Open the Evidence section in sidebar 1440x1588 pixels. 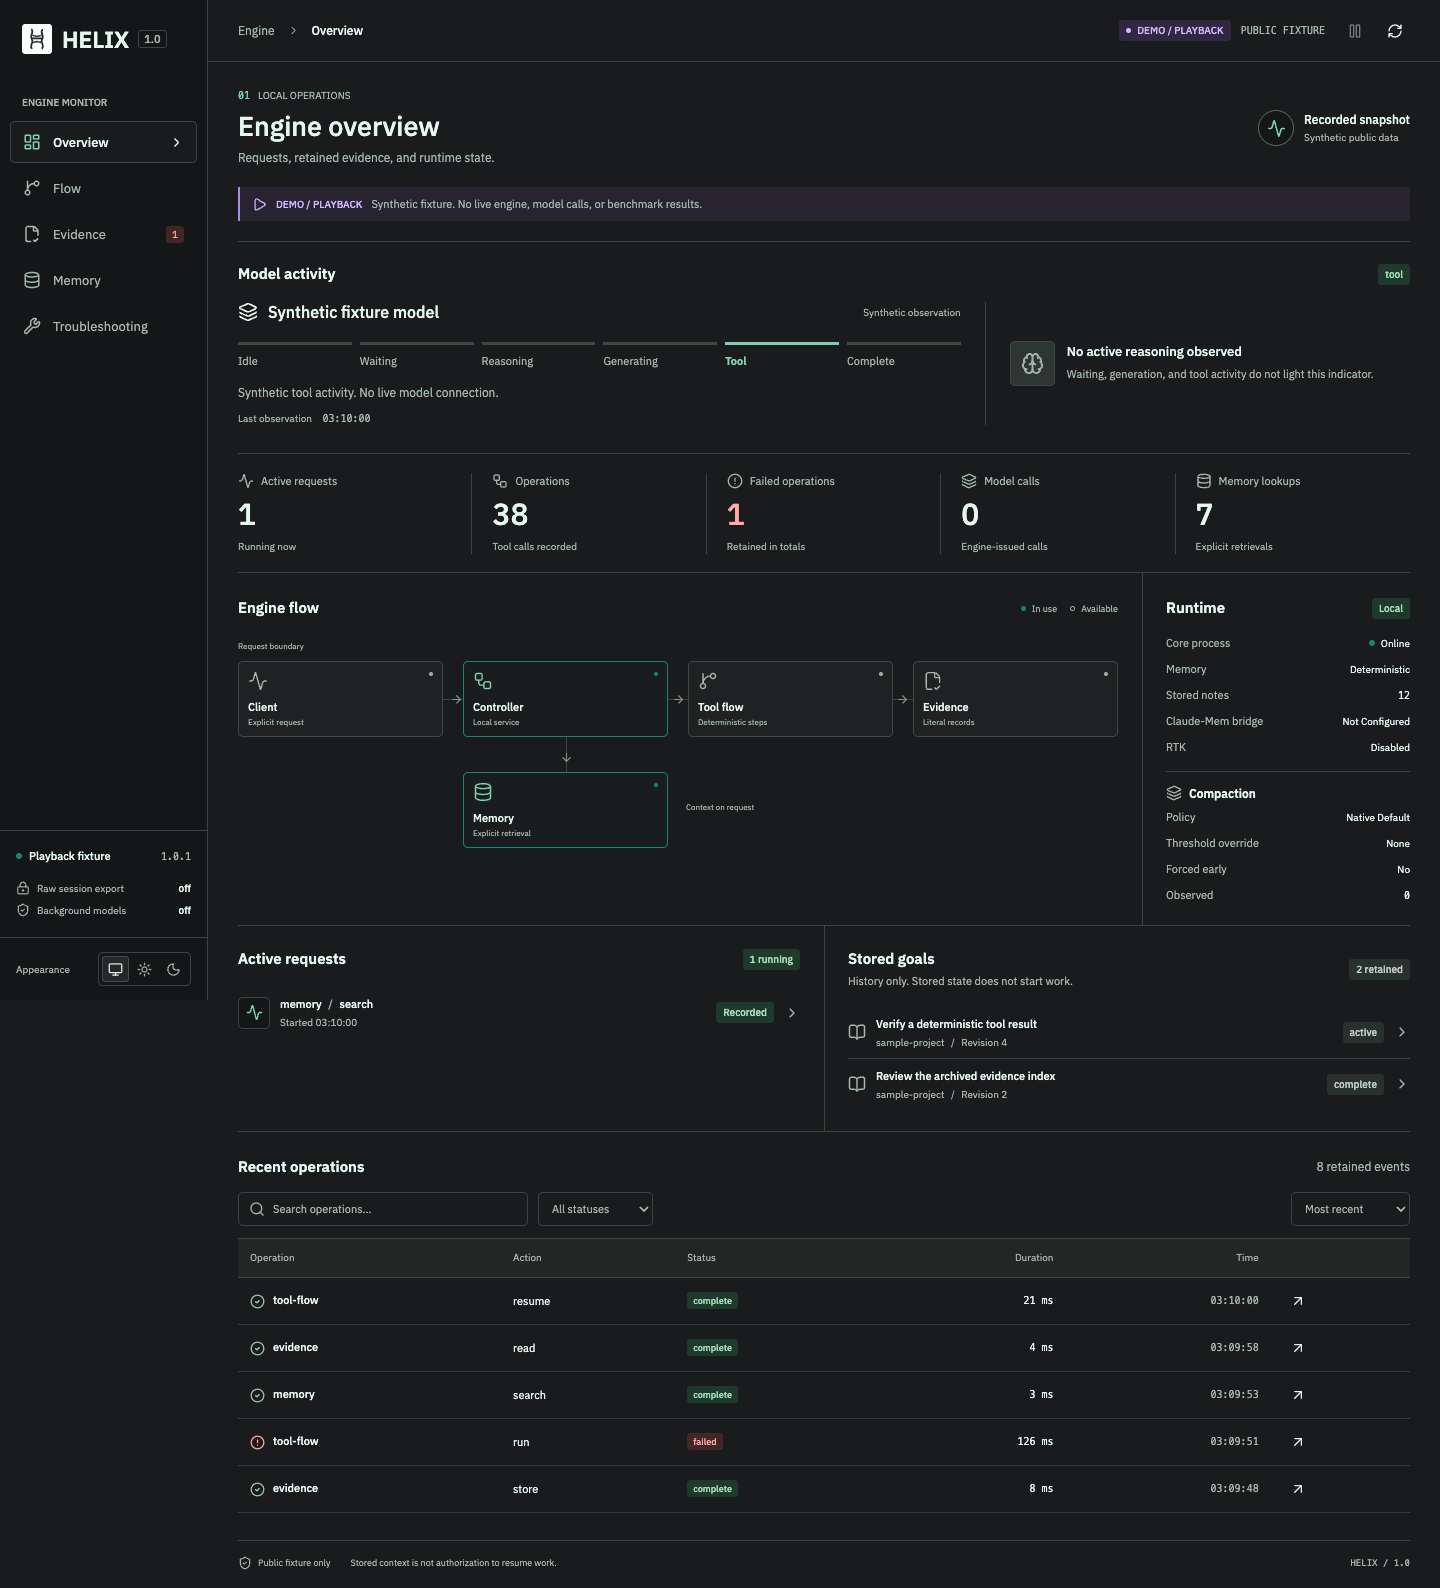click(103, 234)
